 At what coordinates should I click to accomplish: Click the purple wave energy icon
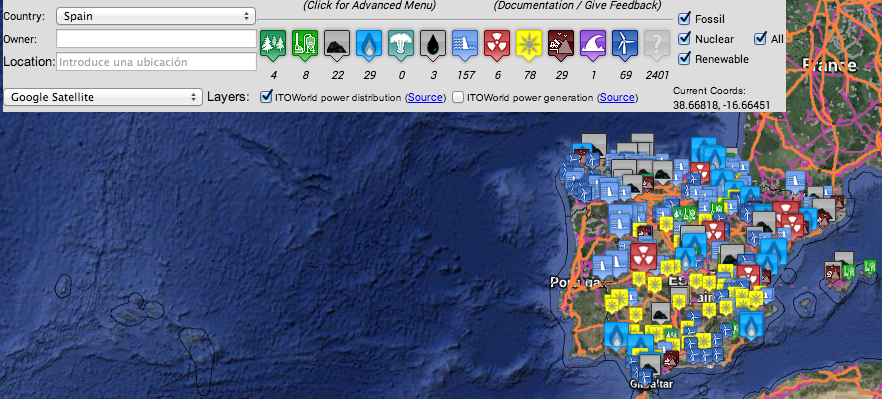tap(593, 44)
